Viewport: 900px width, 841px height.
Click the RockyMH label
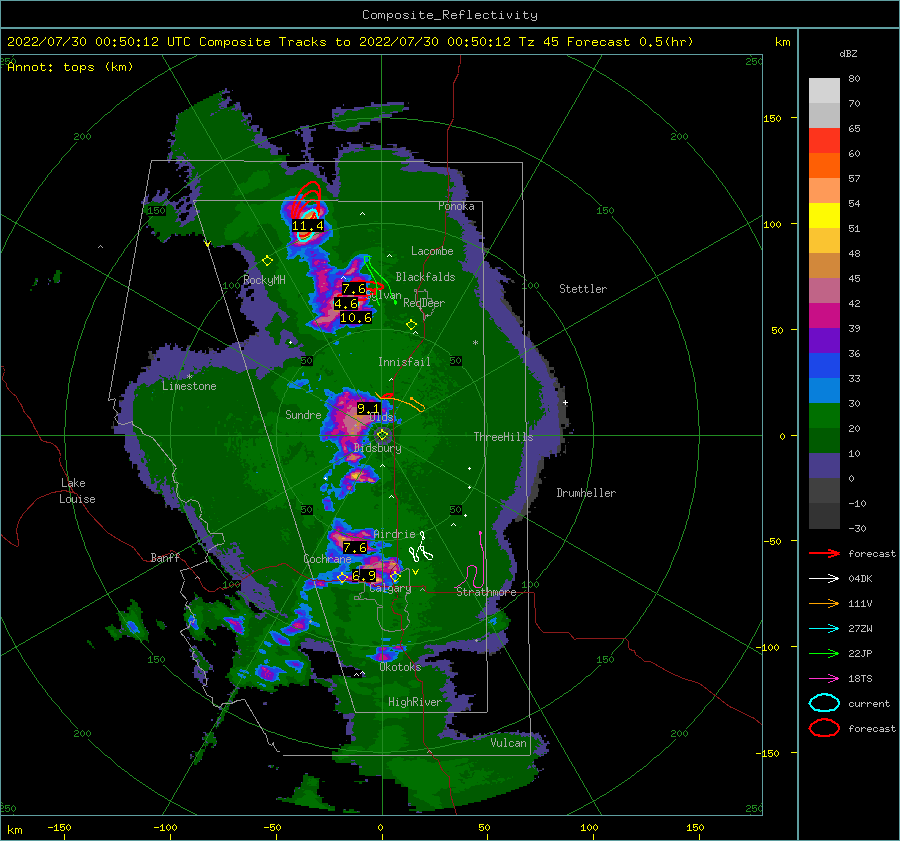point(264,280)
